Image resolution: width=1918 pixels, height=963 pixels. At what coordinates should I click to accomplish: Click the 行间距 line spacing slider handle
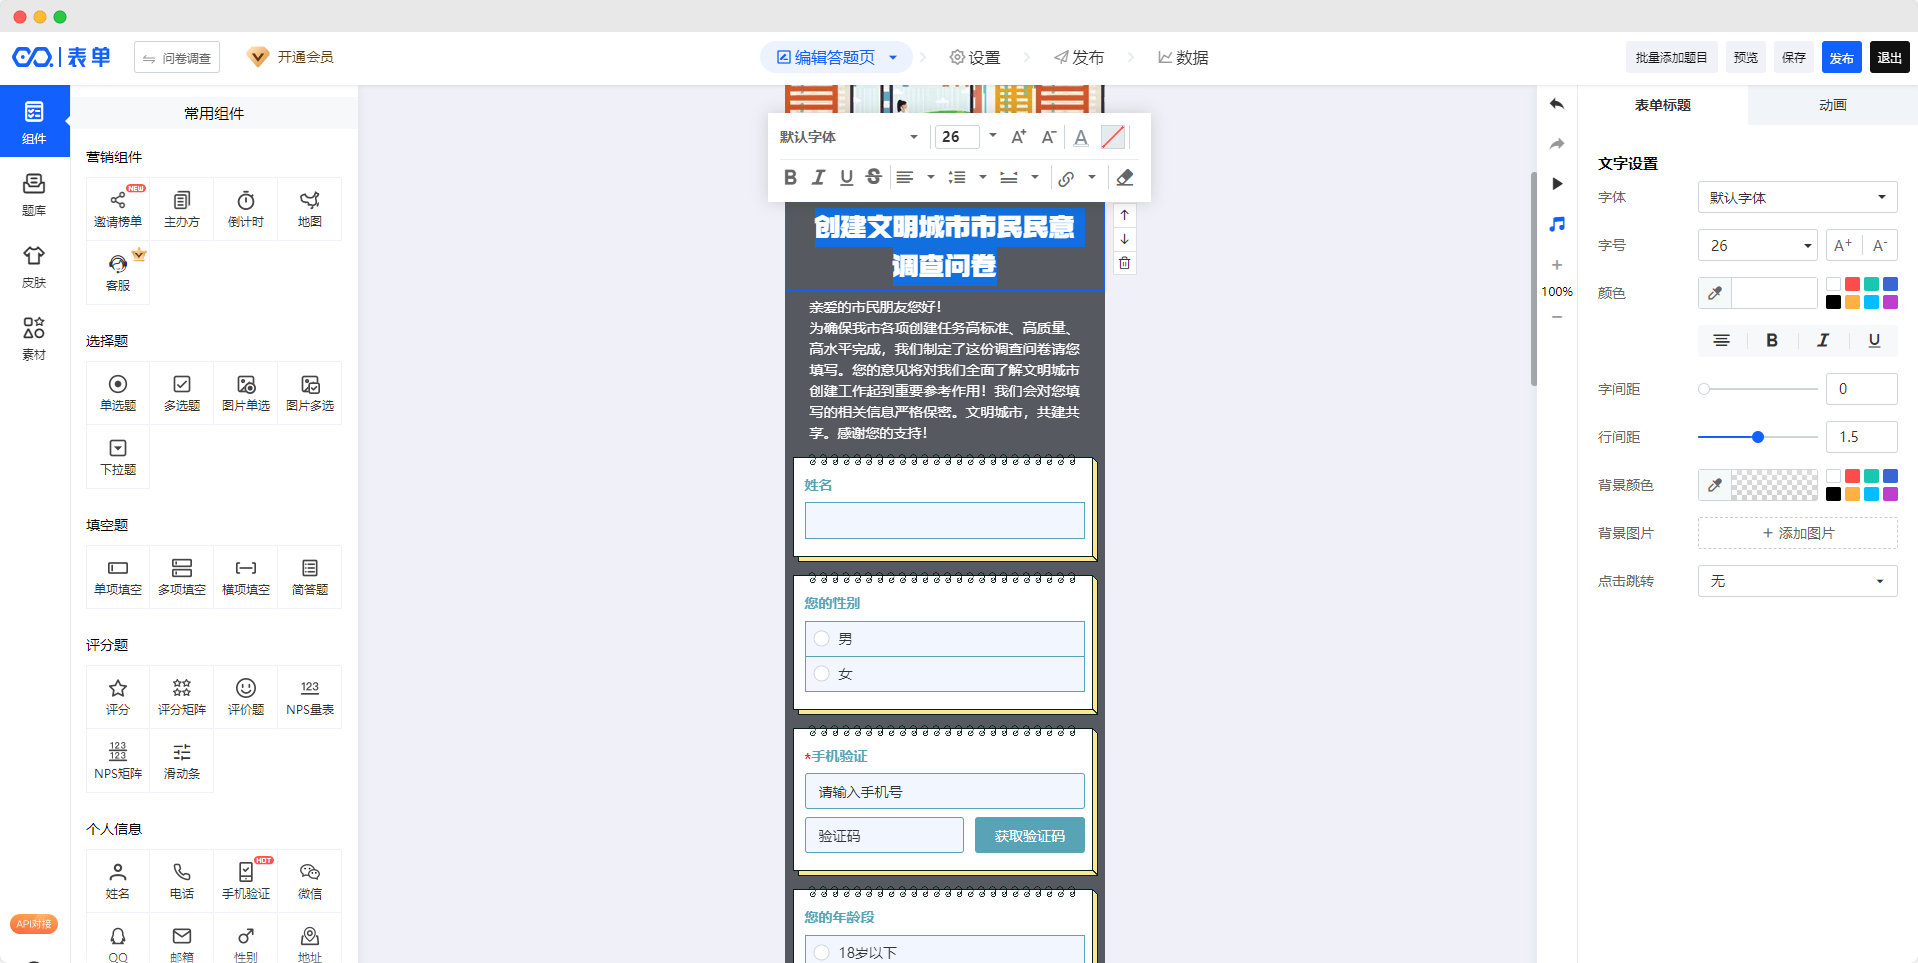(1758, 437)
